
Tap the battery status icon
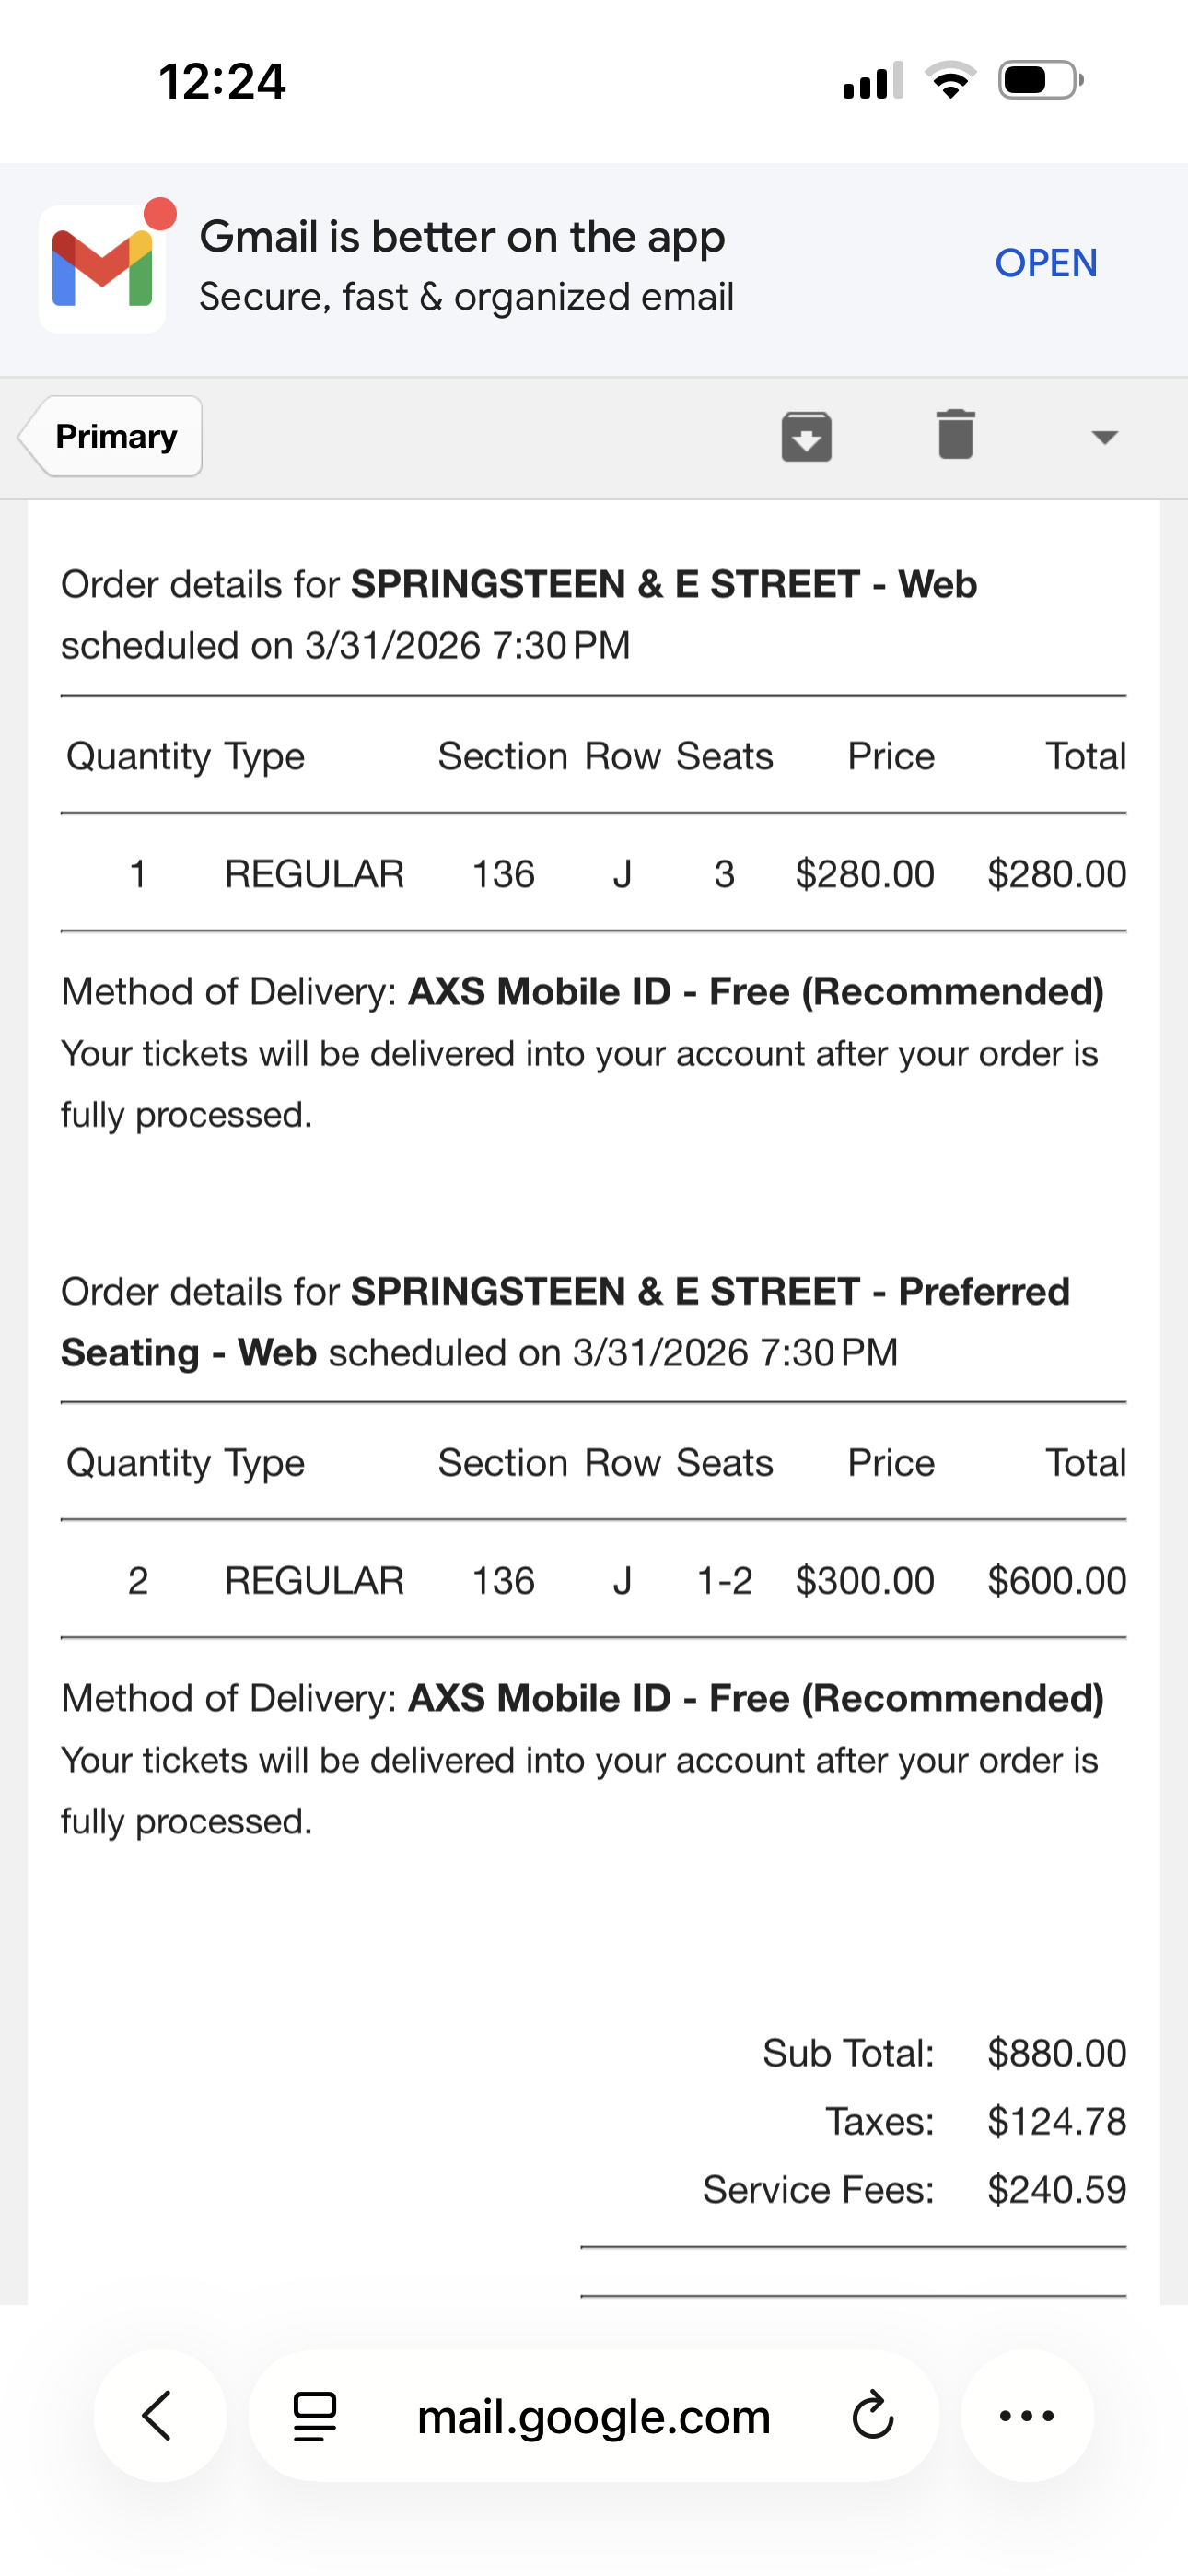1040,80
